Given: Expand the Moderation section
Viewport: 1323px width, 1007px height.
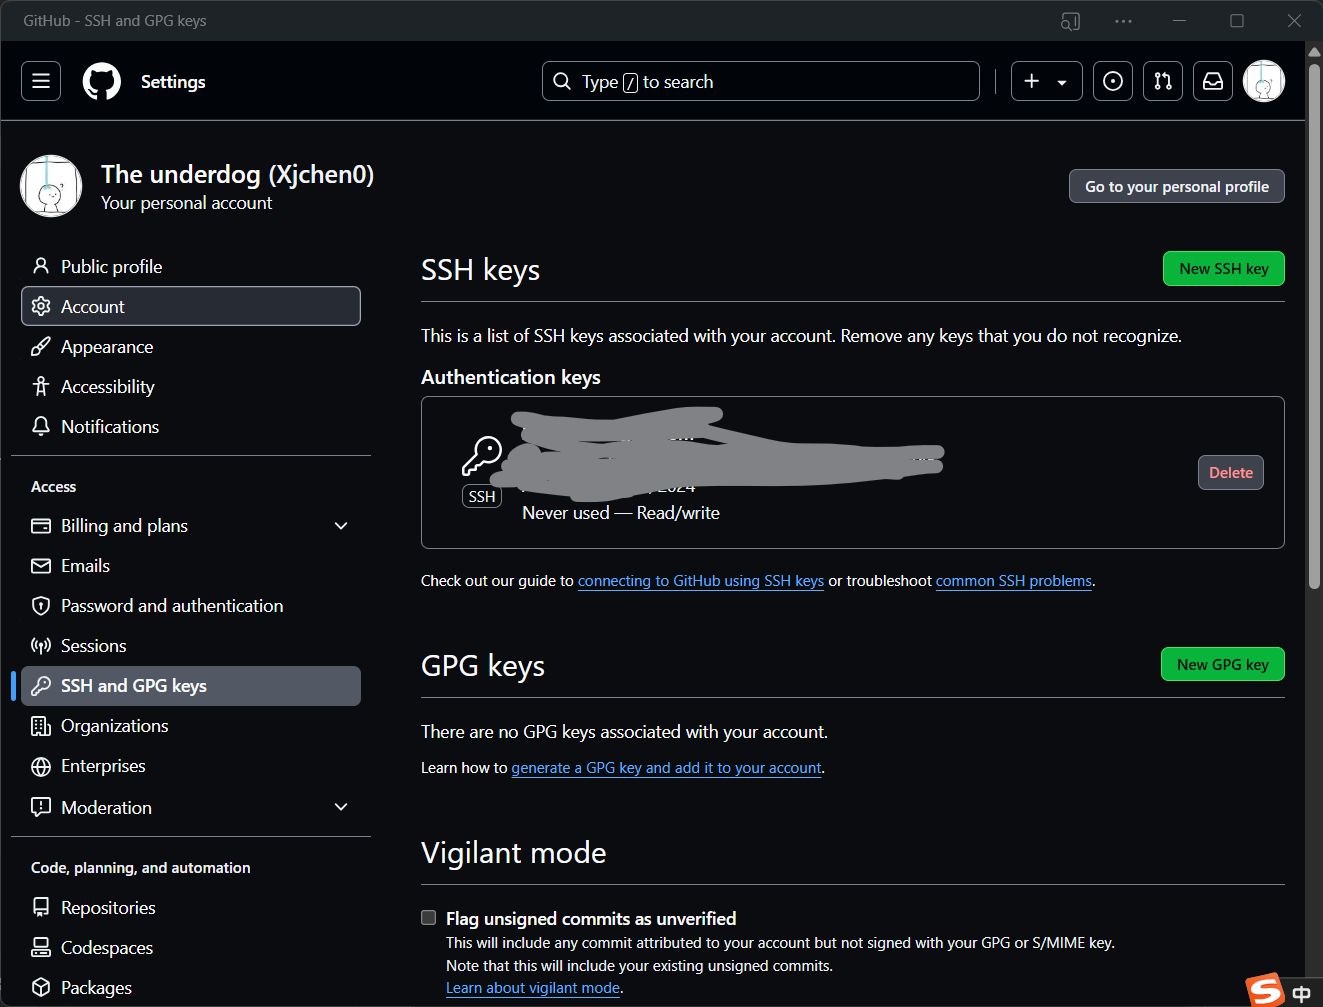Looking at the screenshot, I should click(x=341, y=807).
